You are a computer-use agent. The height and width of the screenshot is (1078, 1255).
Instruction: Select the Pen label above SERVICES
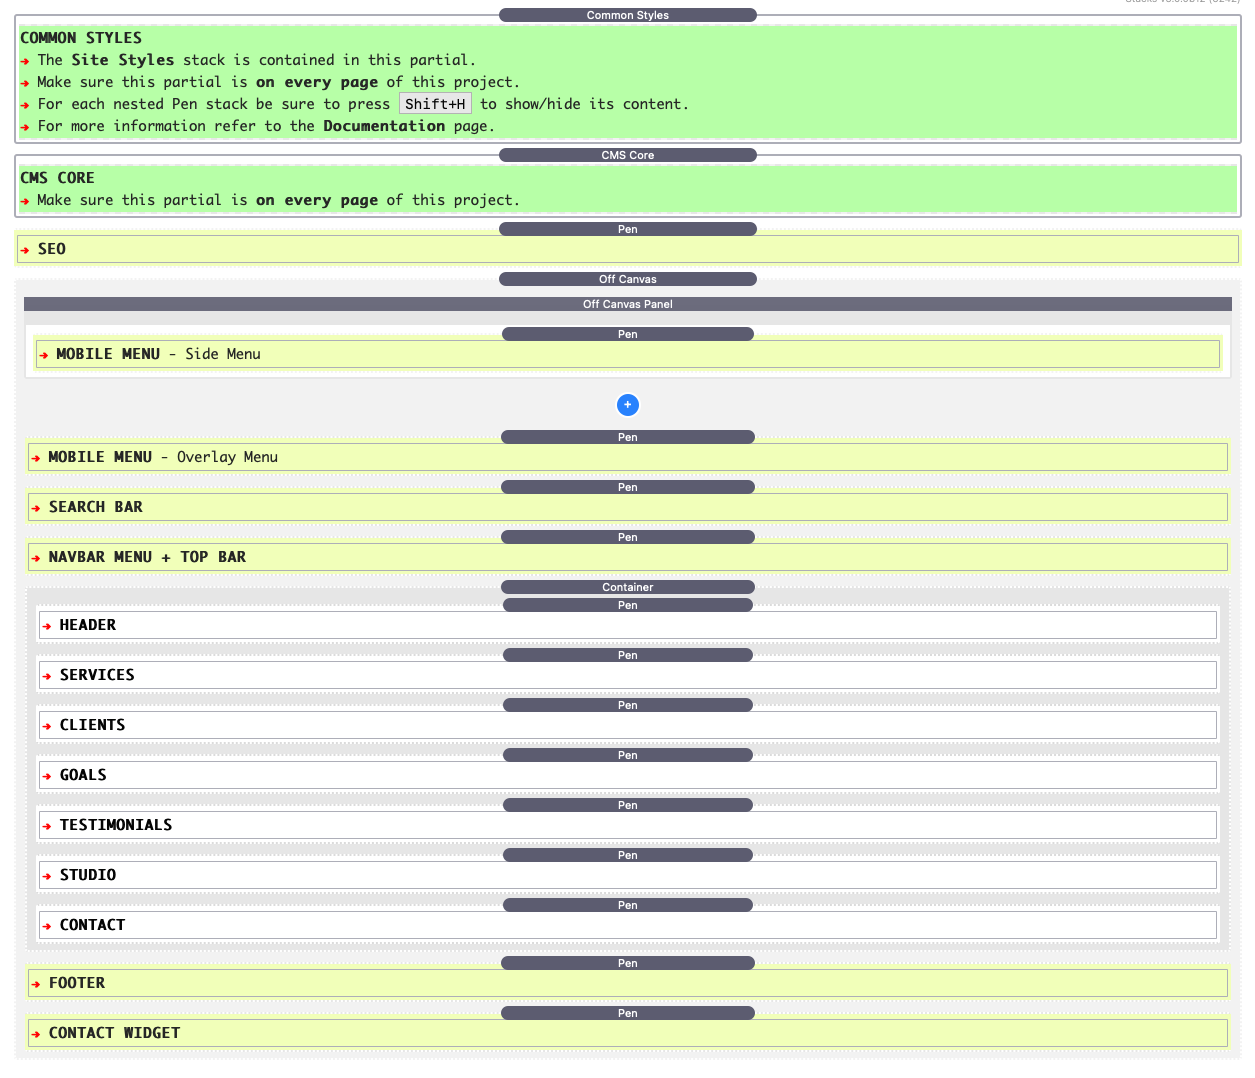(627, 655)
